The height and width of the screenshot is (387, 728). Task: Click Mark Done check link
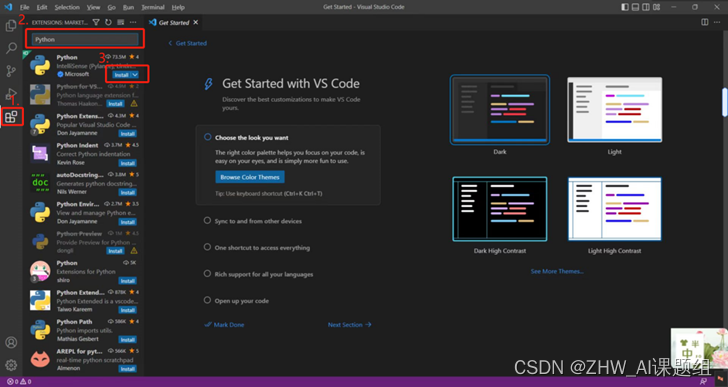224,325
